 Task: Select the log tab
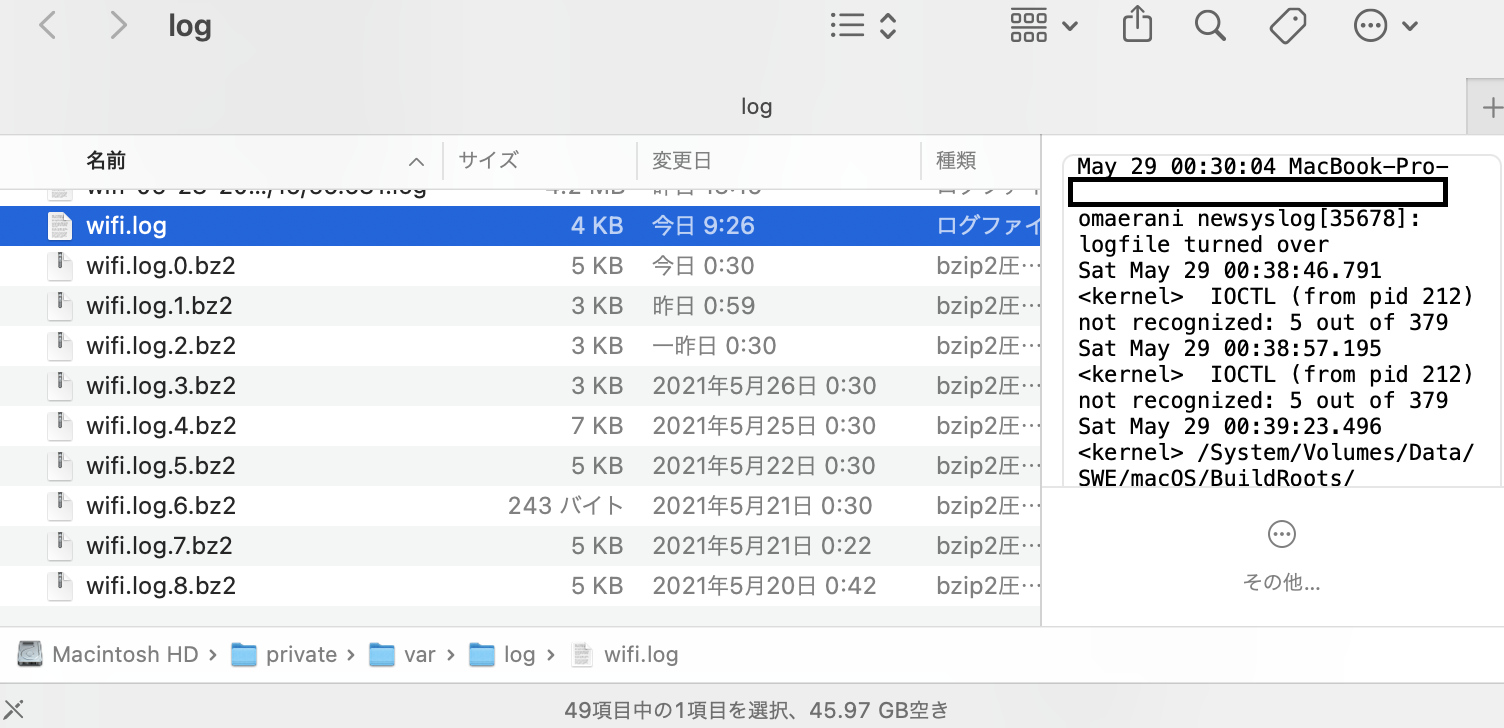[x=755, y=107]
